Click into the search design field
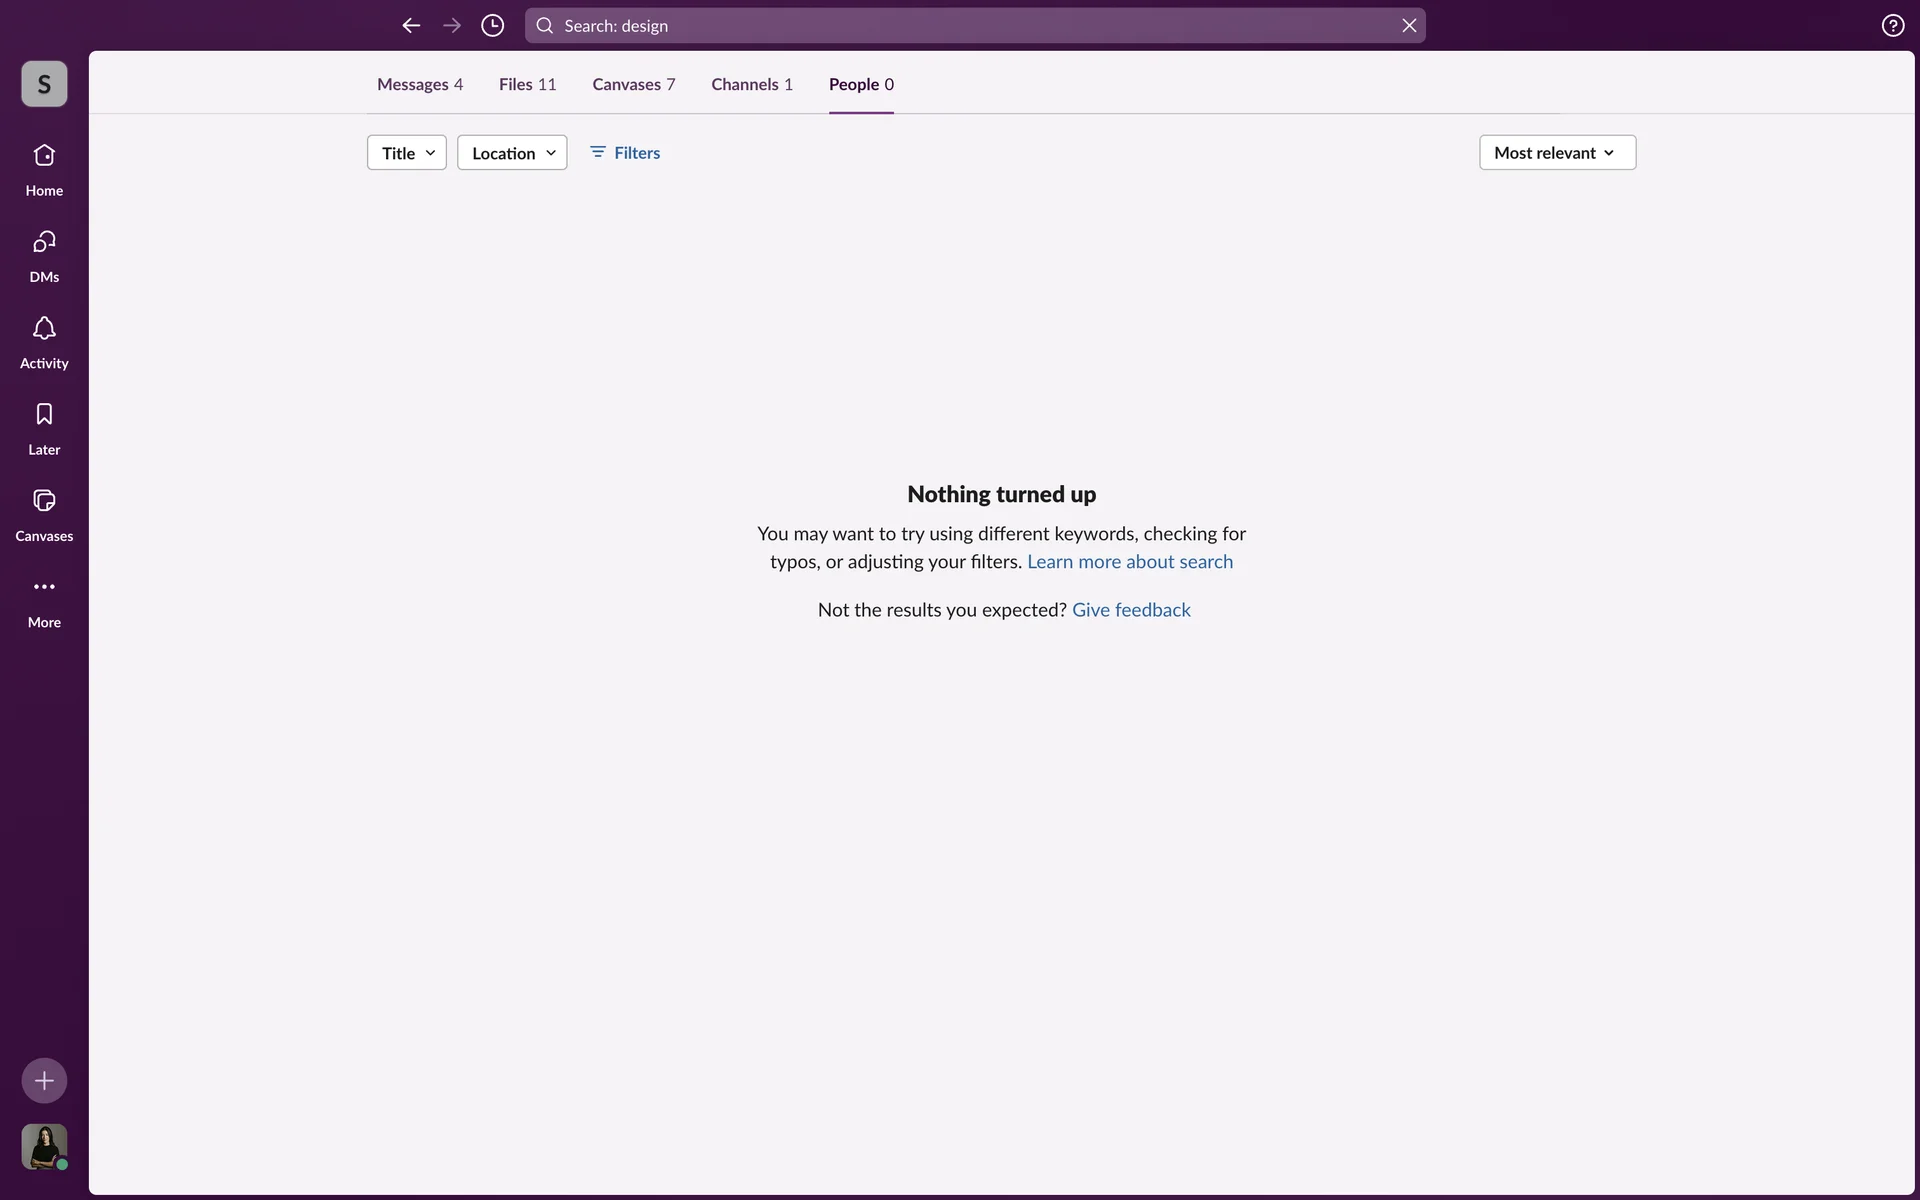Screen dimensions: 1920x1200 pos(960,26)
